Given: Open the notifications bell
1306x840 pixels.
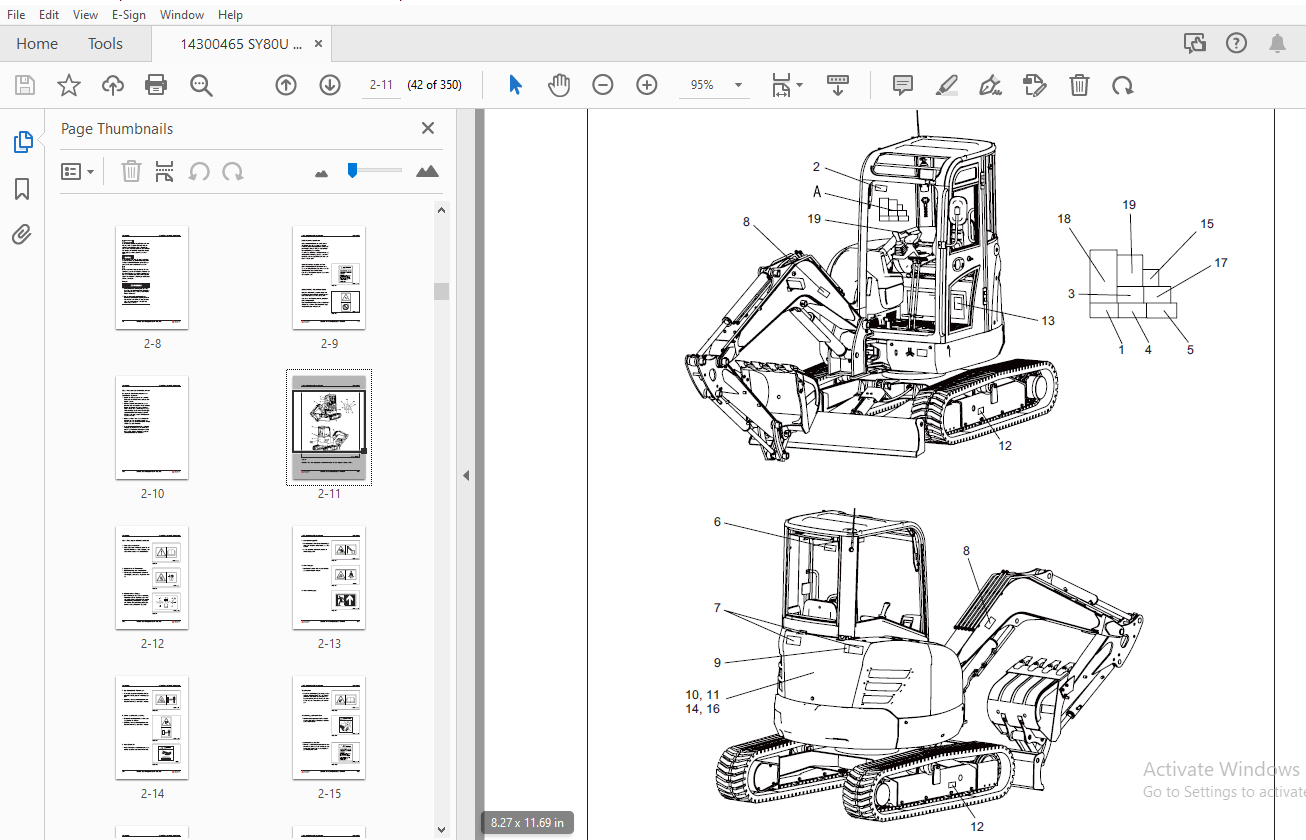Looking at the screenshot, I should point(1277,43).
